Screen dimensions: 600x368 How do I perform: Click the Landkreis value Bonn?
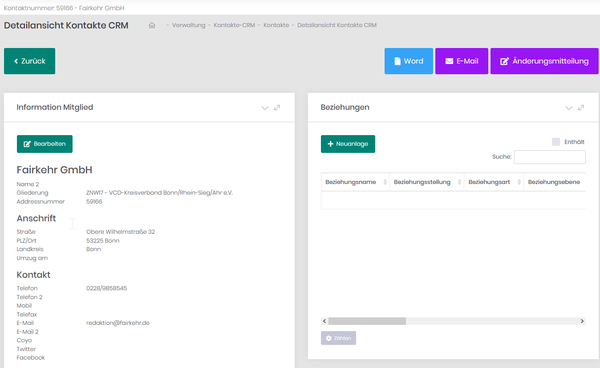(93, 249)
